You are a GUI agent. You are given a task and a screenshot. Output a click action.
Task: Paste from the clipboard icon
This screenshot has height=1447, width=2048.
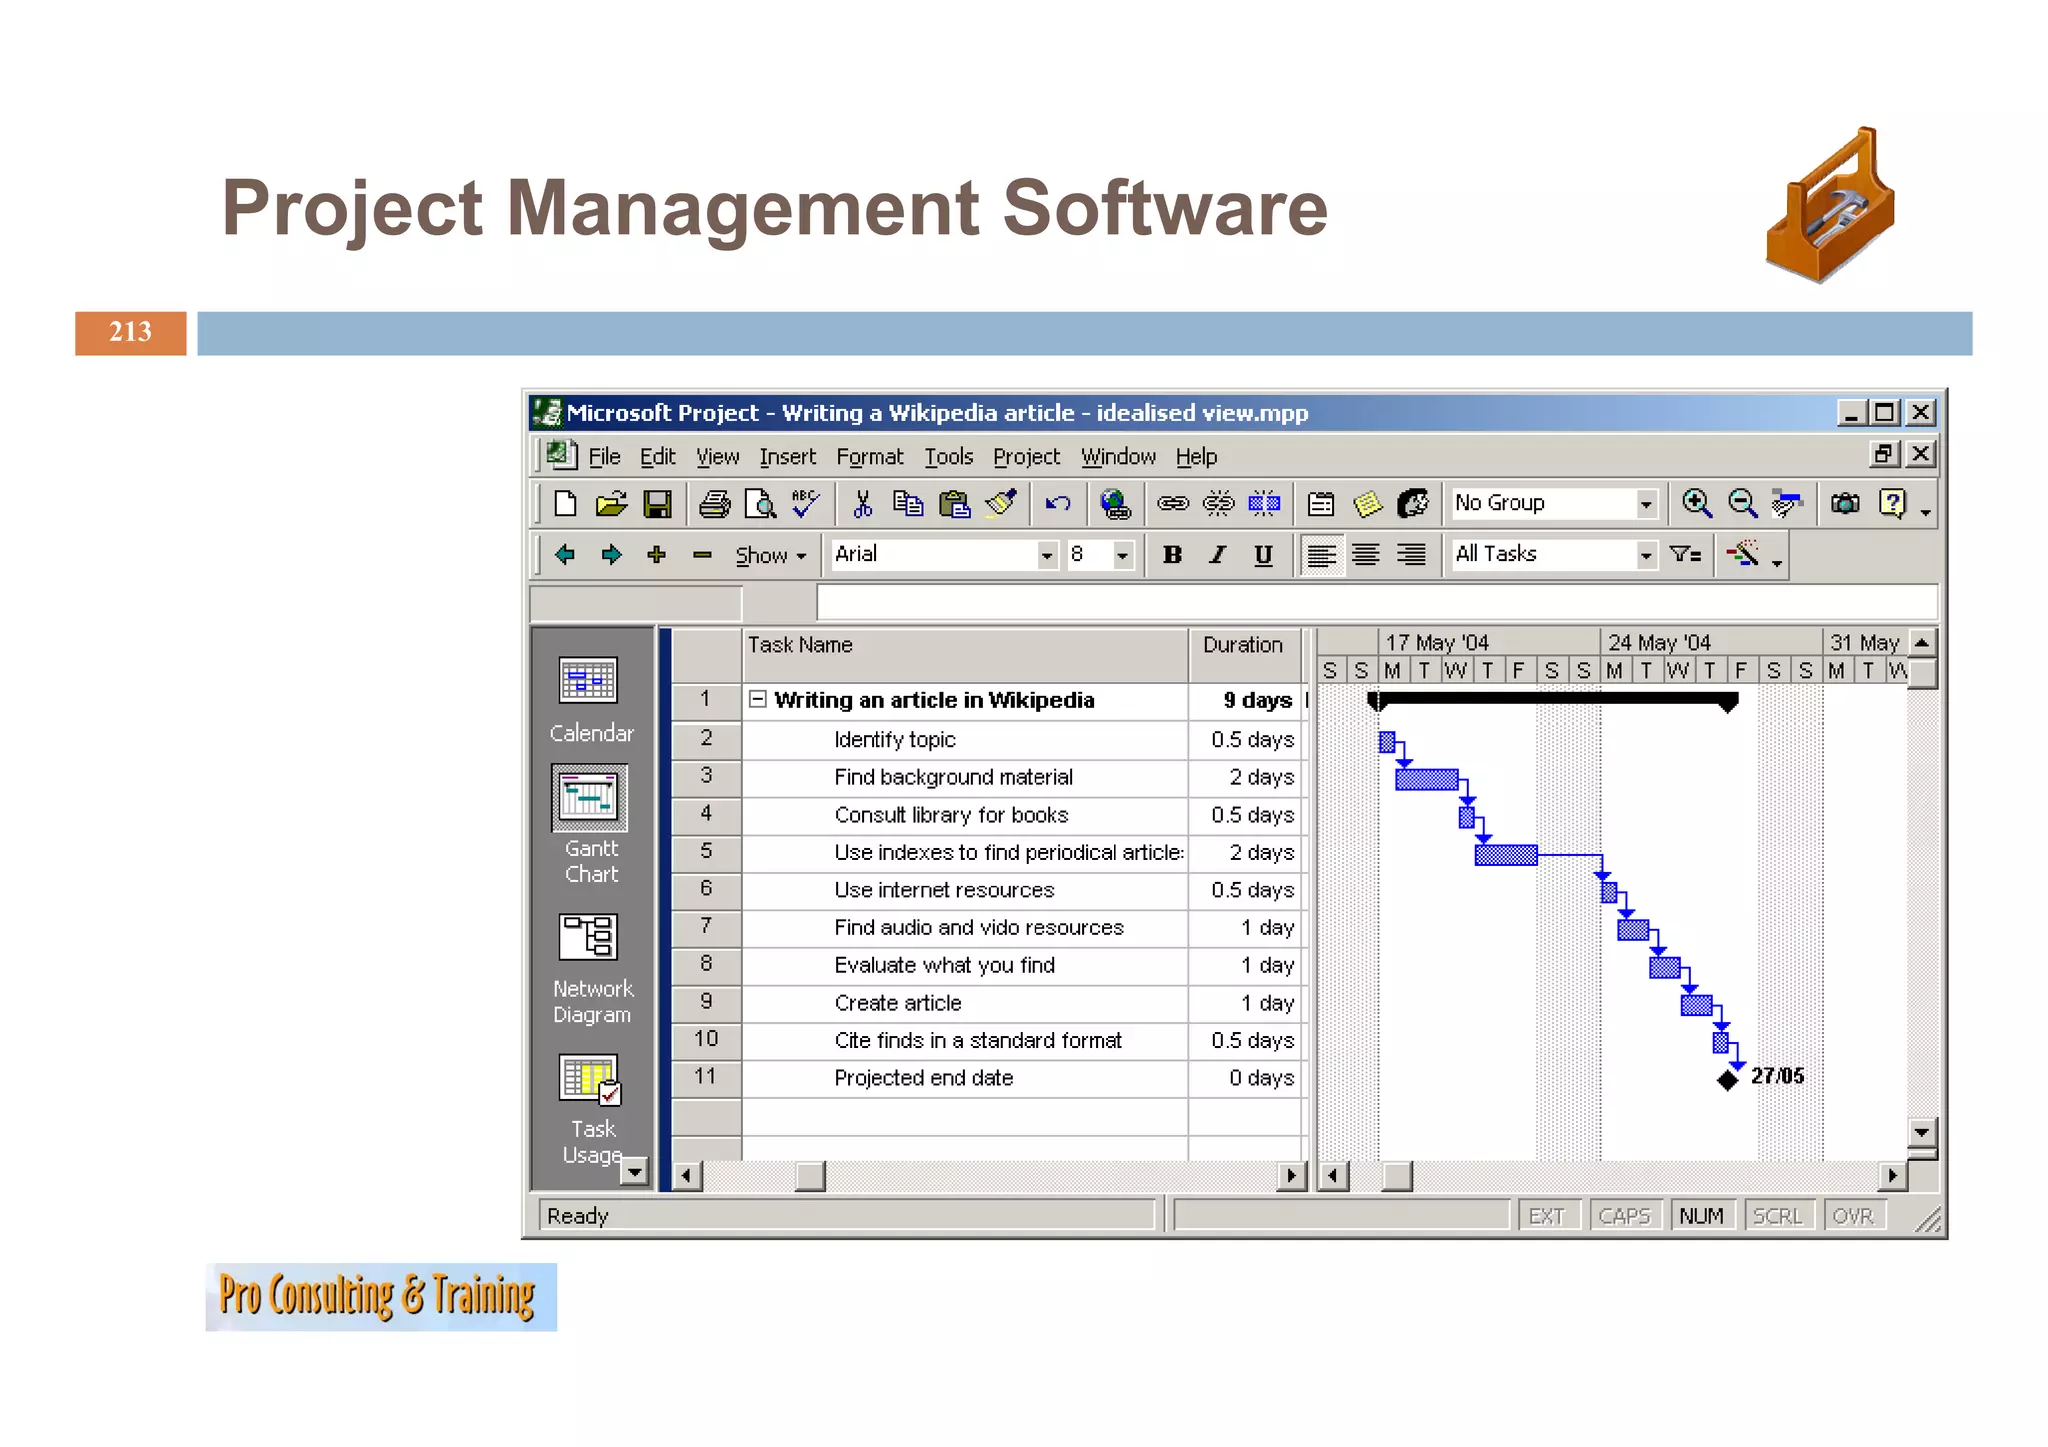pyautogui.click(x=954, y=503)
